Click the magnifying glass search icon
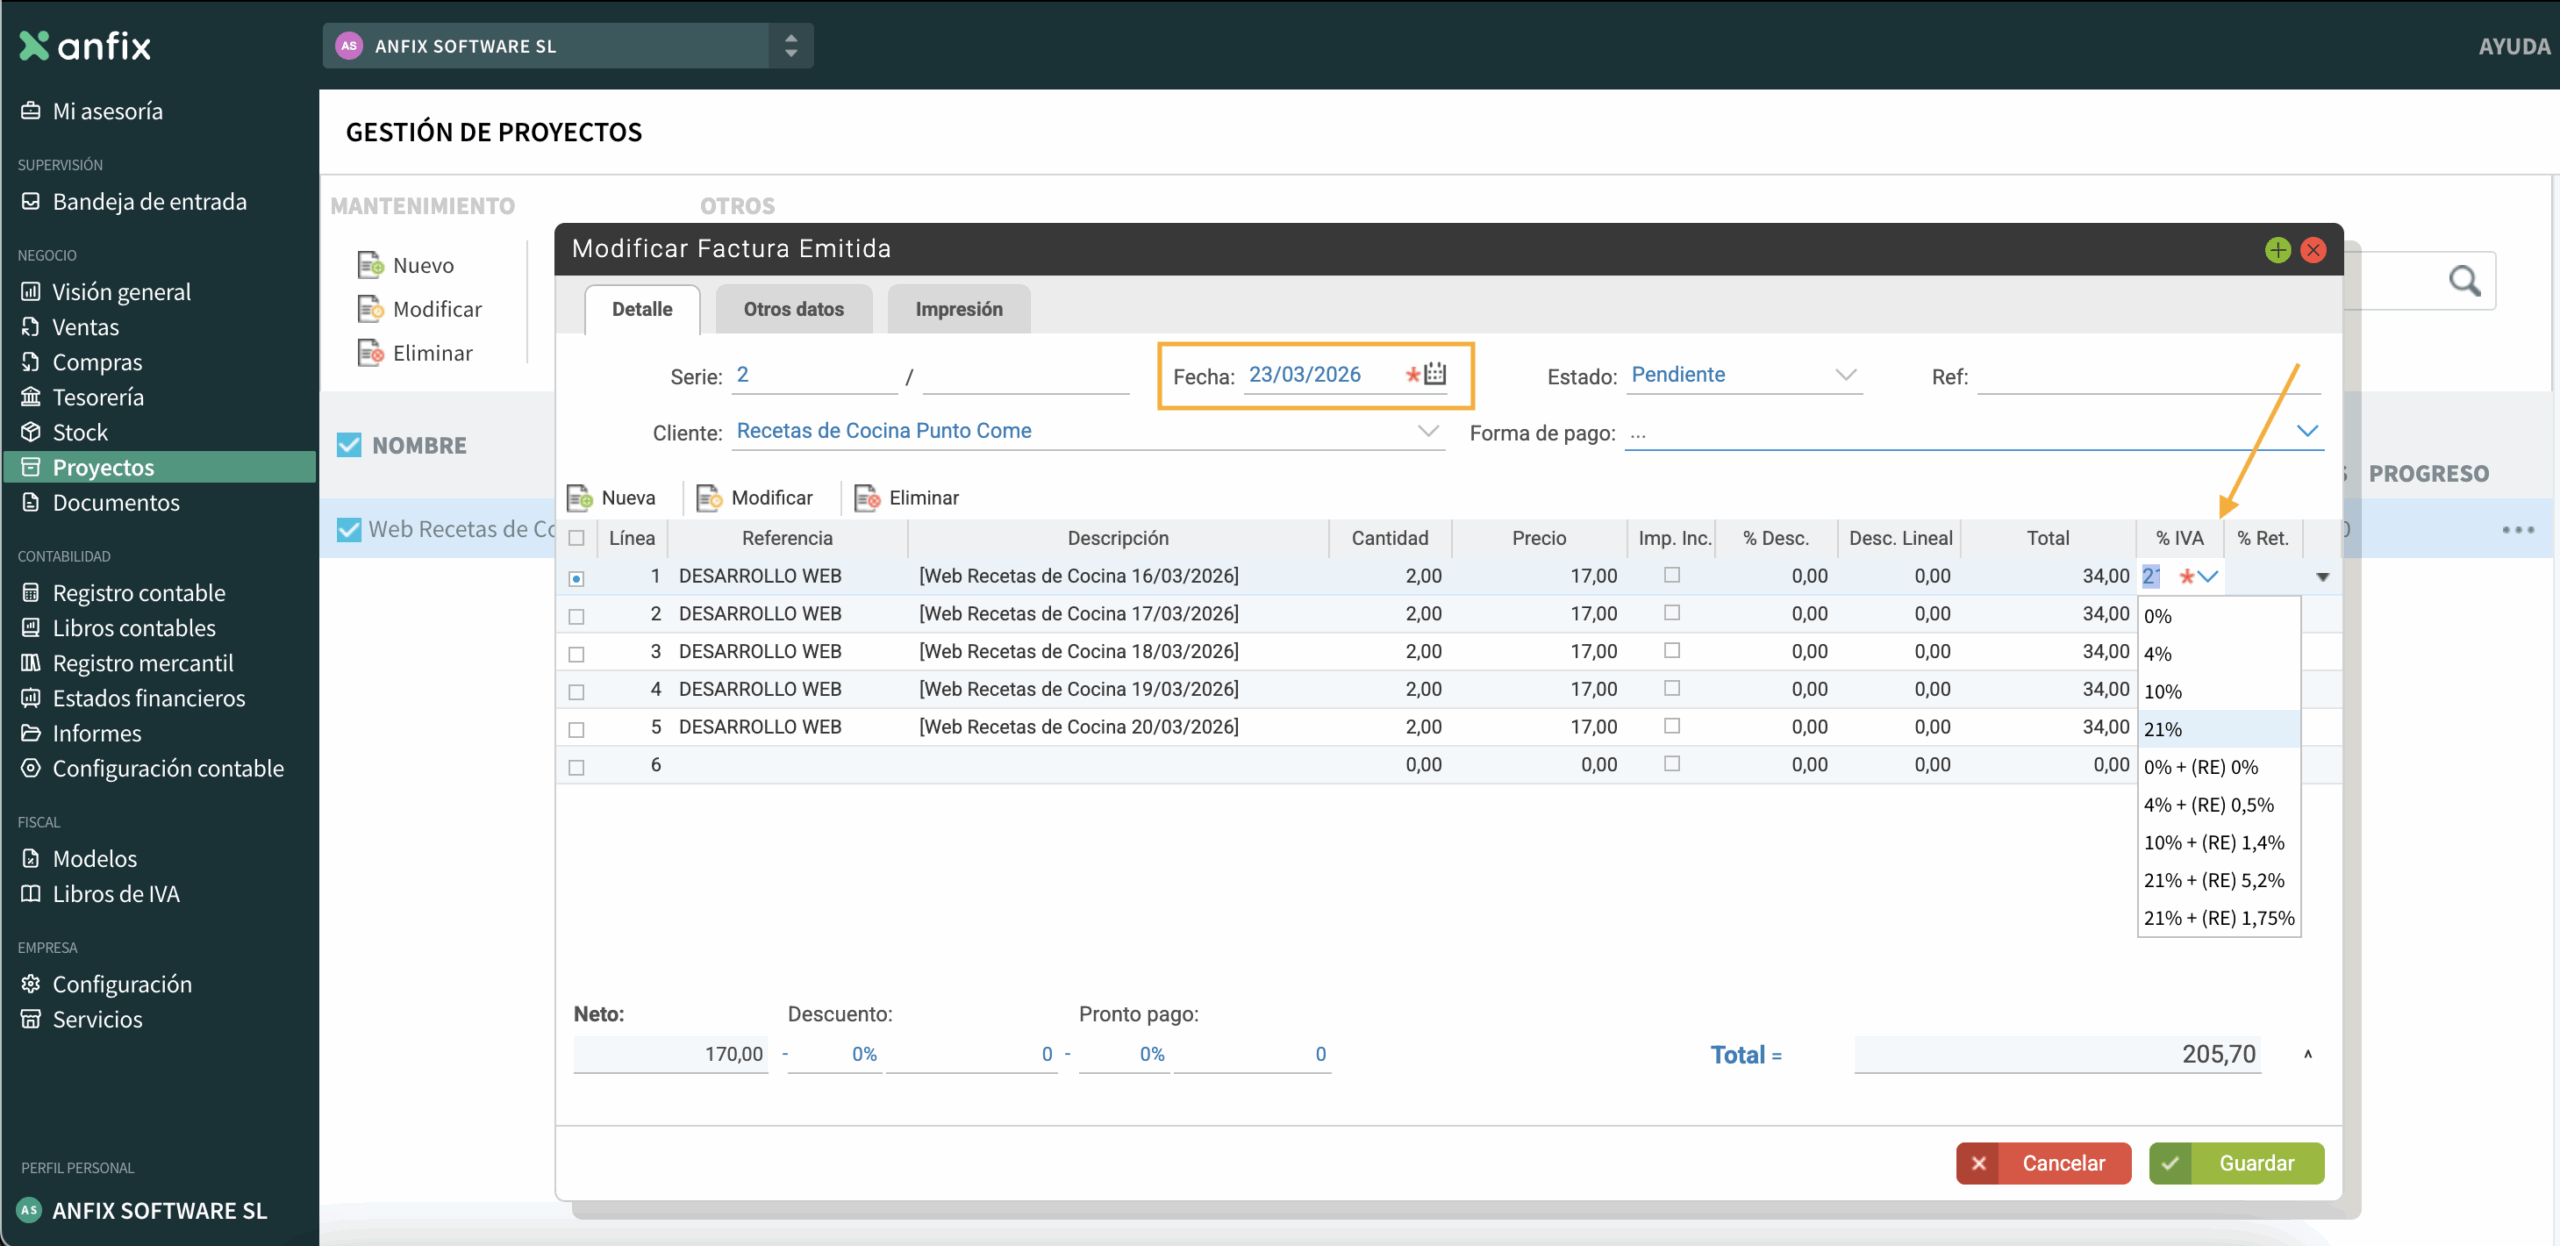The height and width of the screenshot is (1246, 2560). [x=2464, y=281]
